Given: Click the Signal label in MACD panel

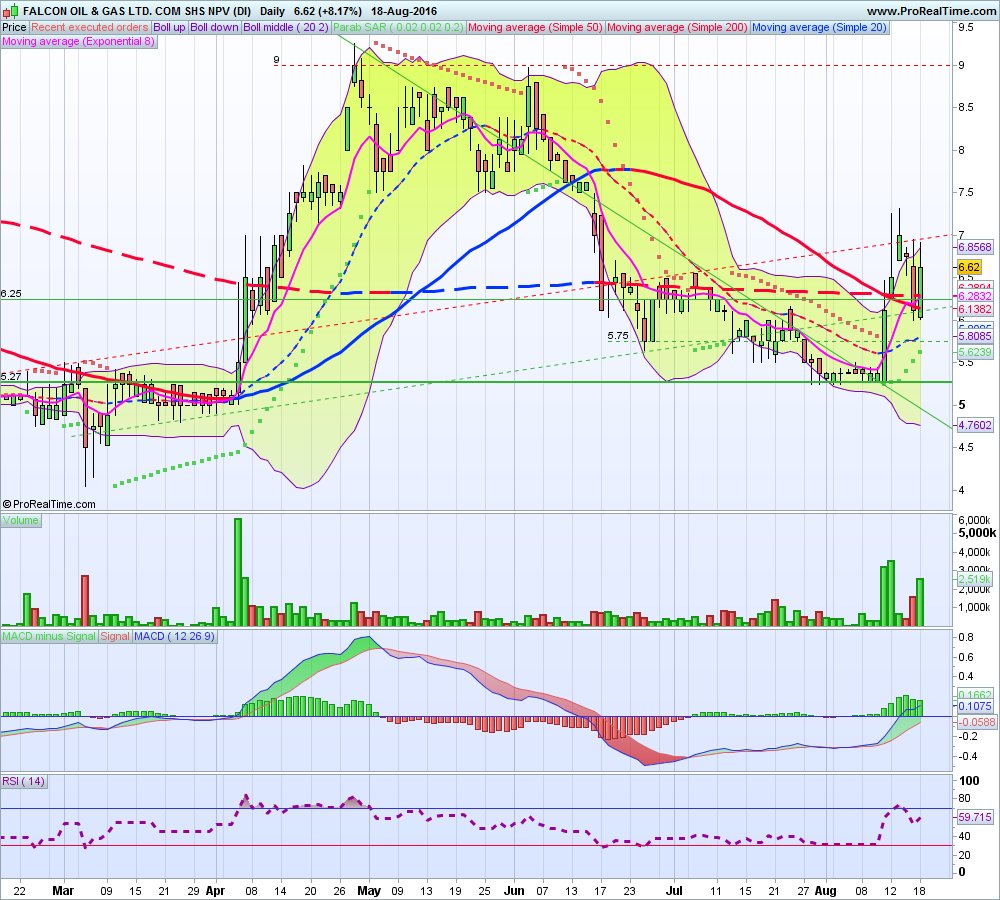Looking at the screenshot, I should pyautogui.click(x=115, y=637).
